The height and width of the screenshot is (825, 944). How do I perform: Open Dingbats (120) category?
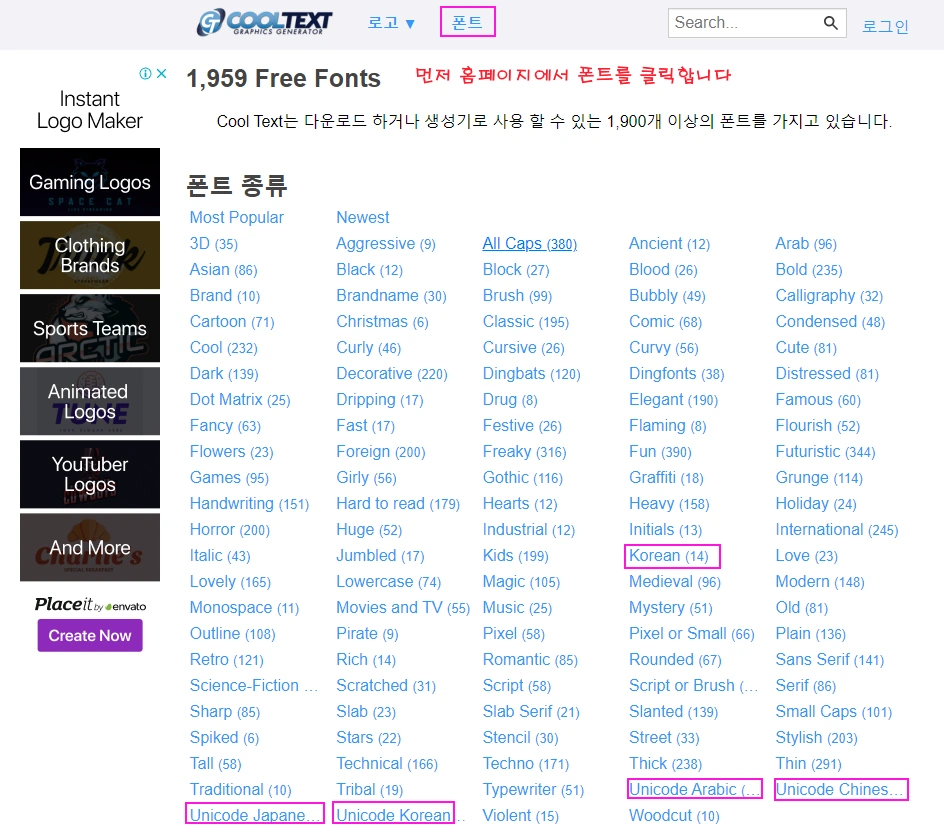532,374
